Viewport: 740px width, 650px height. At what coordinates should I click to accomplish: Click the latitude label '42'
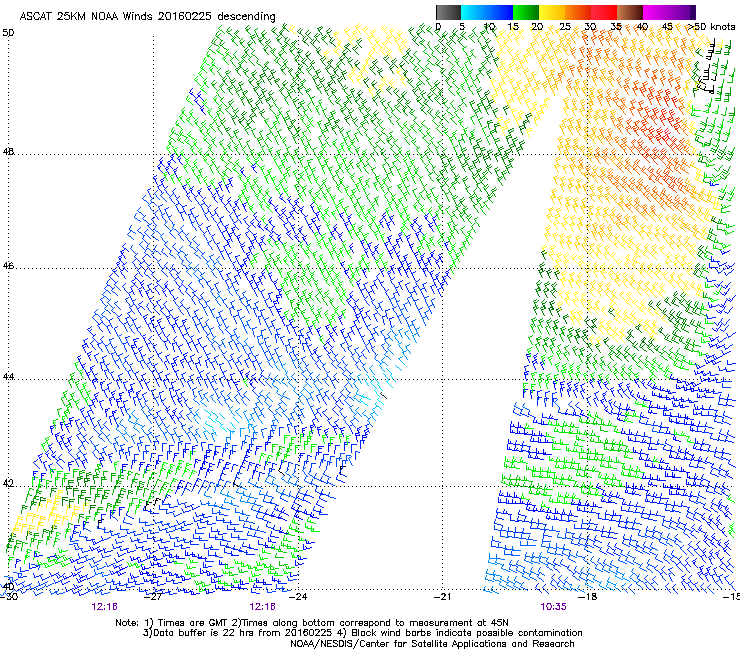pyautogui.click(x=8, y=484)
